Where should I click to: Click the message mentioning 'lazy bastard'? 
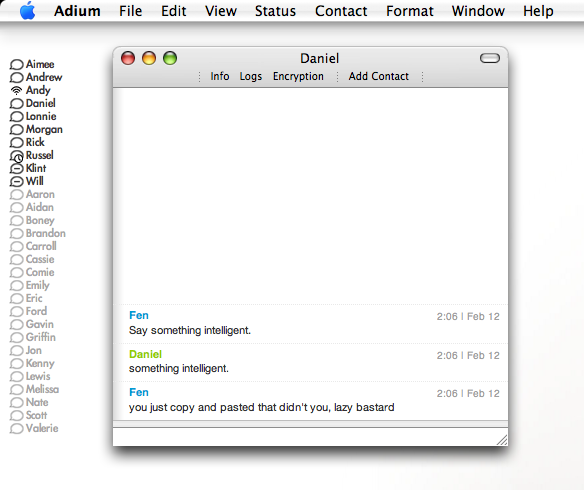[261, 407]
